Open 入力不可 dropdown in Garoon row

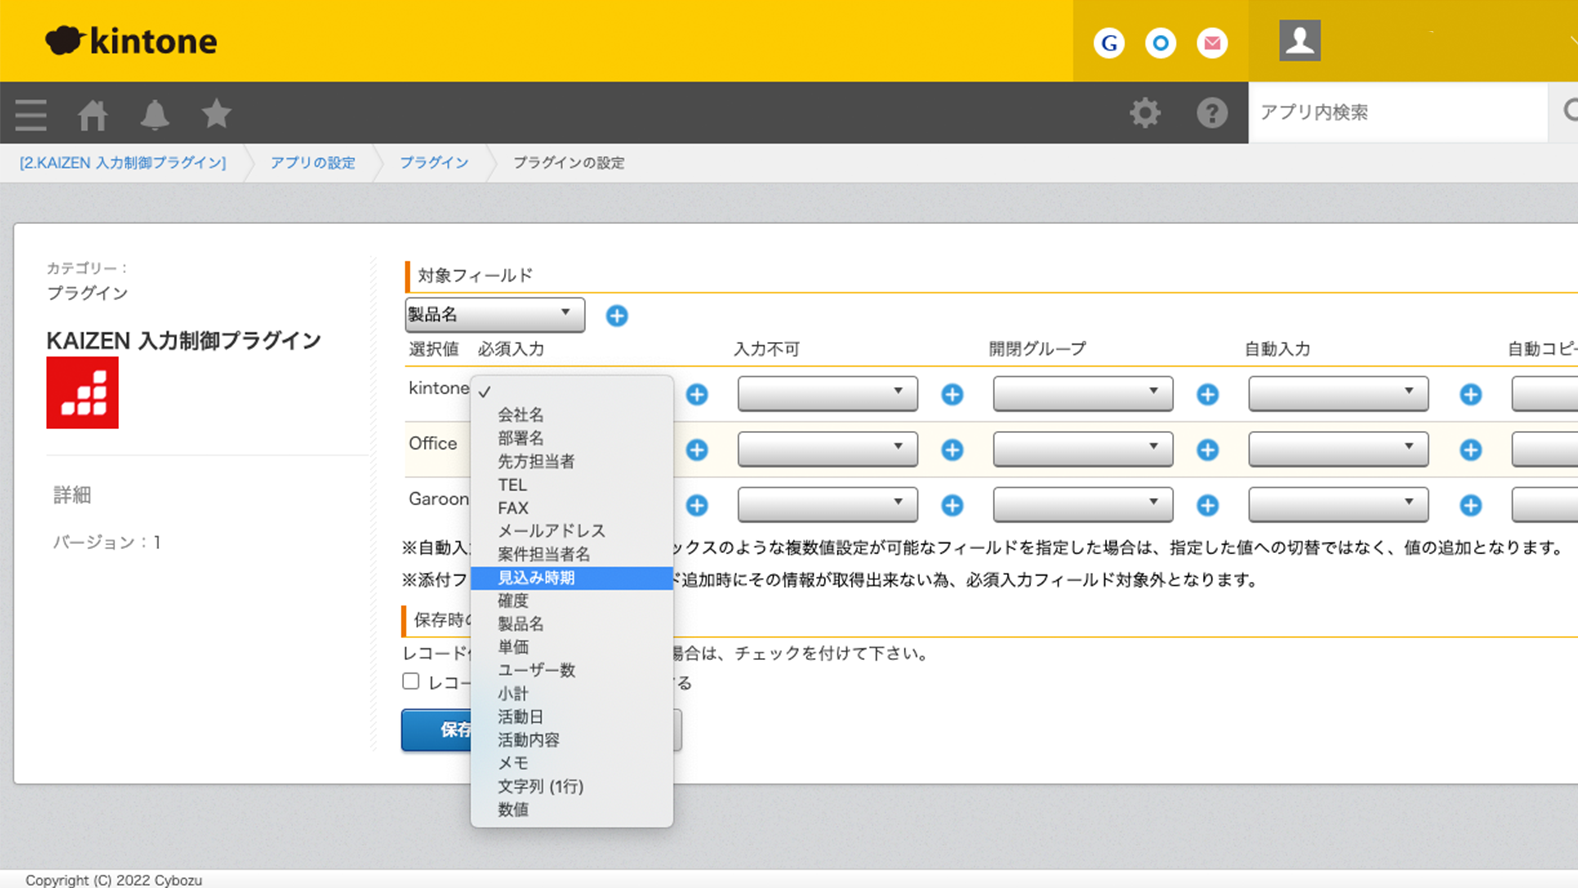[827, 504]
